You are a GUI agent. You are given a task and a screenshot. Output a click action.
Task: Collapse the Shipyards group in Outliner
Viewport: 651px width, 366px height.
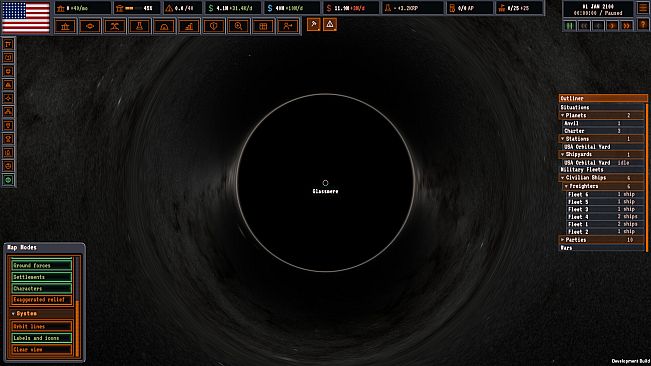[602, 154]
